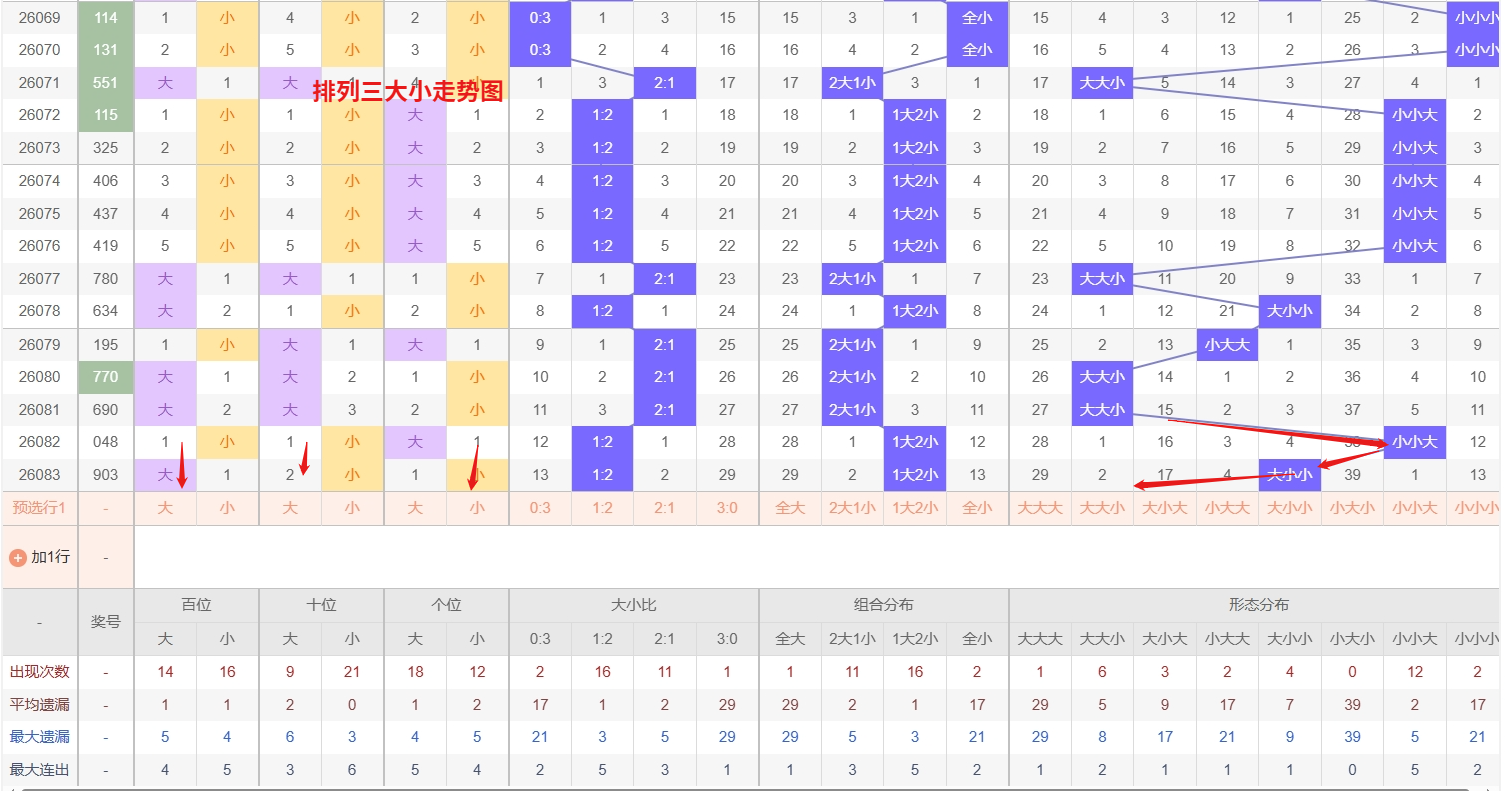
Task: Click the plus icon beside 加1行
Action: (17, 557)
